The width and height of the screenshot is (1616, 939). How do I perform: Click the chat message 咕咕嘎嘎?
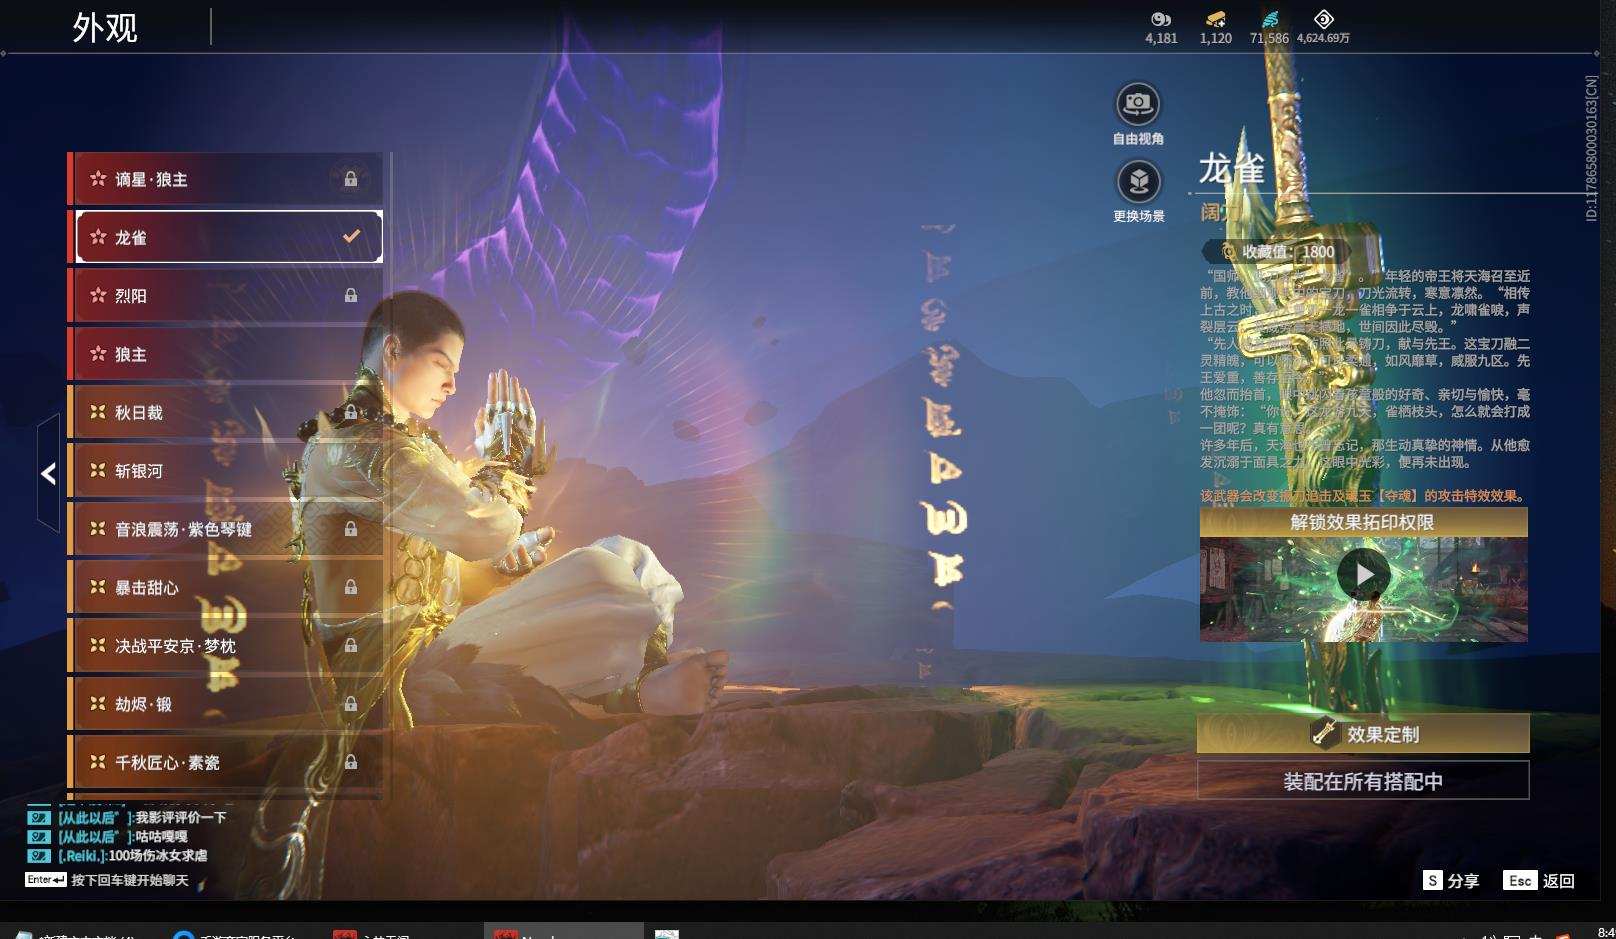pyautogui.click(x=161, y=836)
